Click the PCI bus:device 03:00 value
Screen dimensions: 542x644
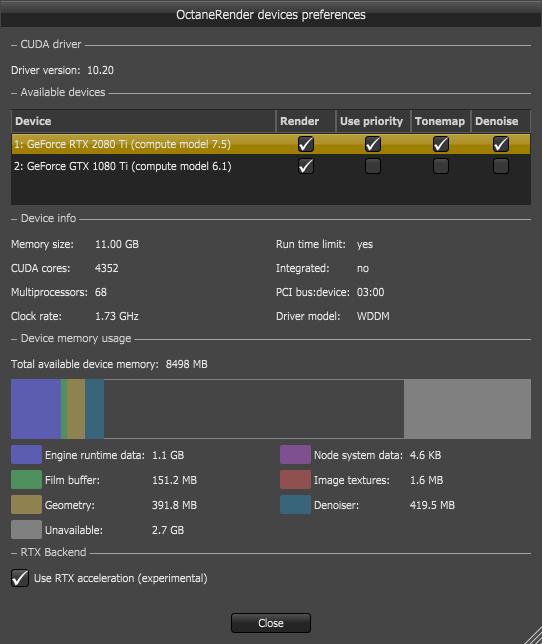[x=370, y=292]
